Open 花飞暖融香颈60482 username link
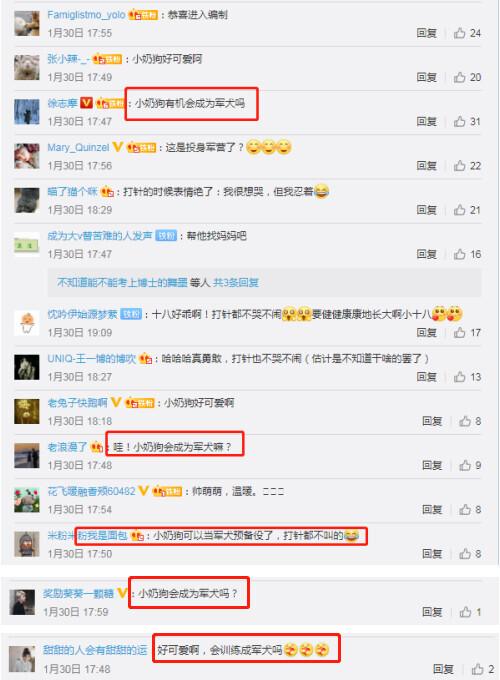The width and height of the screenshot is (500, 680). click(x=92, y=491)
